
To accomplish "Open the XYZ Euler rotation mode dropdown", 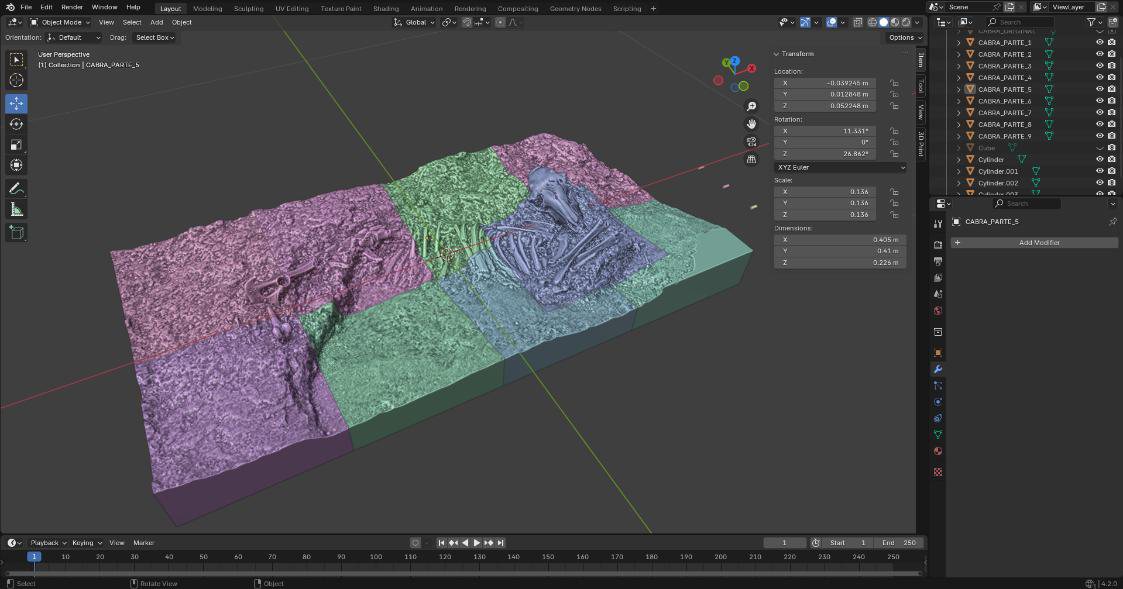I will click(840, 168).
